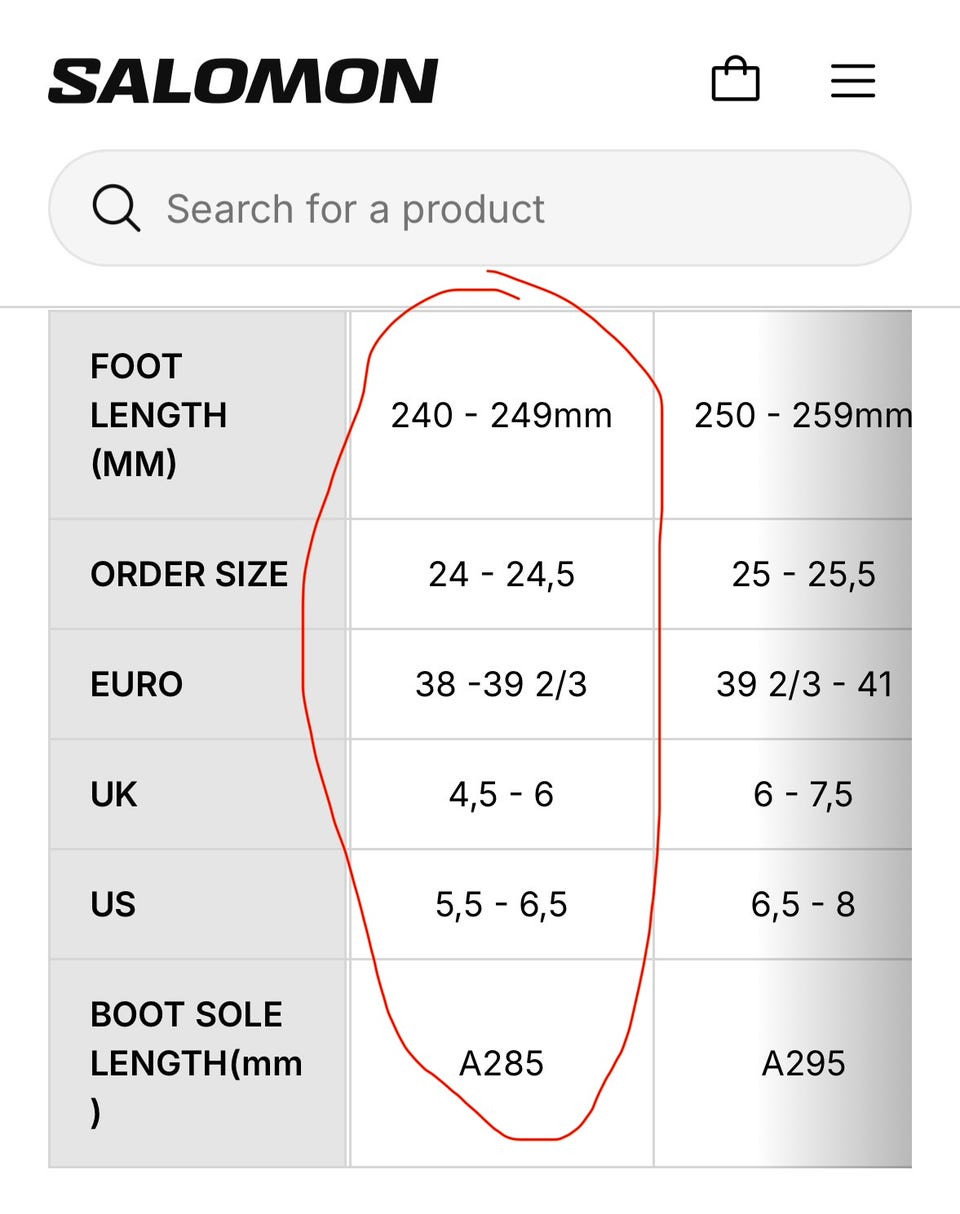Click the BOOT SOLE LENGTH row header
The image size is (960, 1214).
click(198, 1063)
